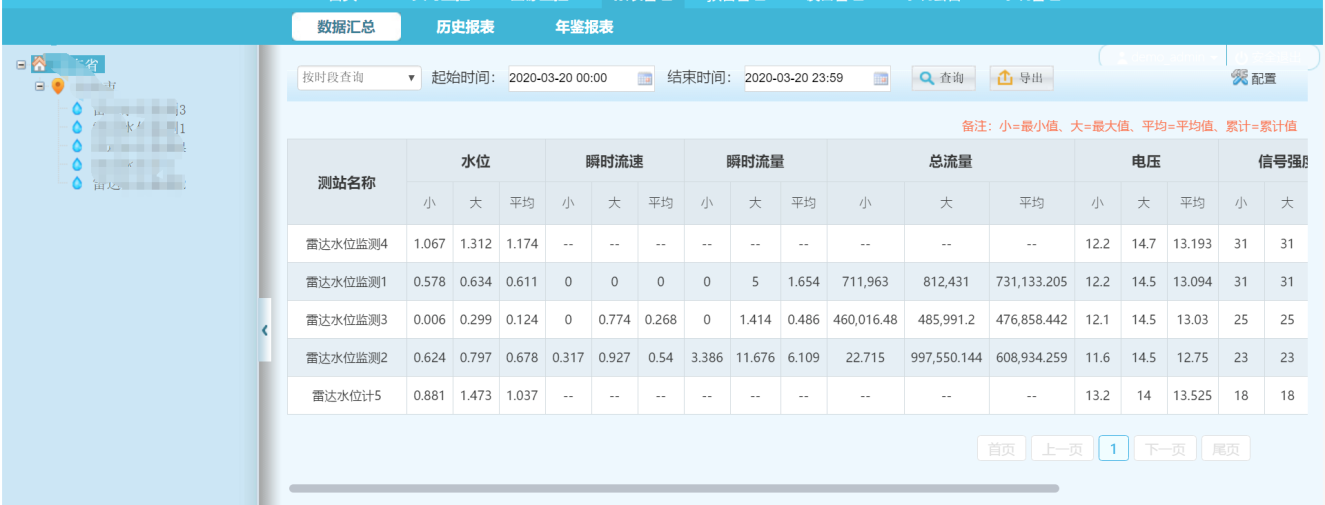Click the water drop icon of station ending in 3
Screen dimensions: 1325x505
(x=77, y=108)
